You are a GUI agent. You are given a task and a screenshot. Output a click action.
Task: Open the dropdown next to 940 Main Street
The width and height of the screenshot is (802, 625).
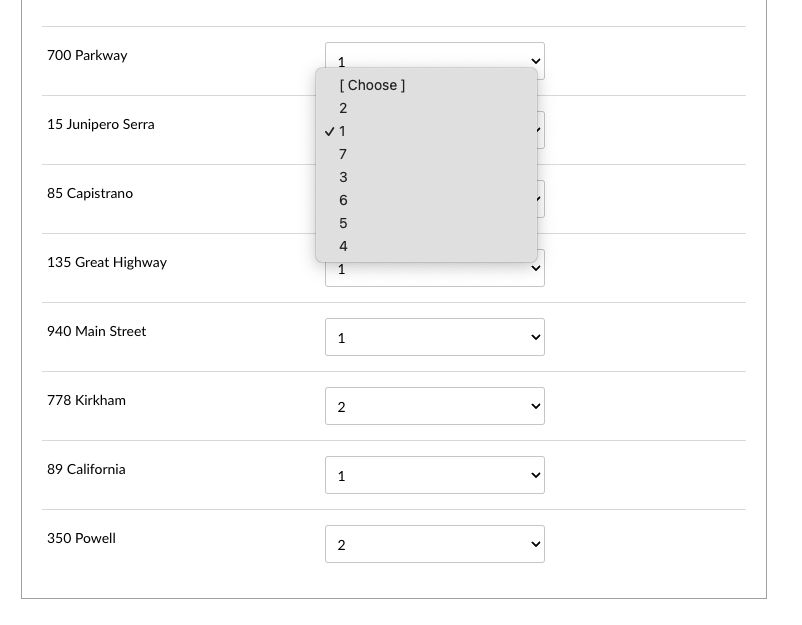pos(434,337)
